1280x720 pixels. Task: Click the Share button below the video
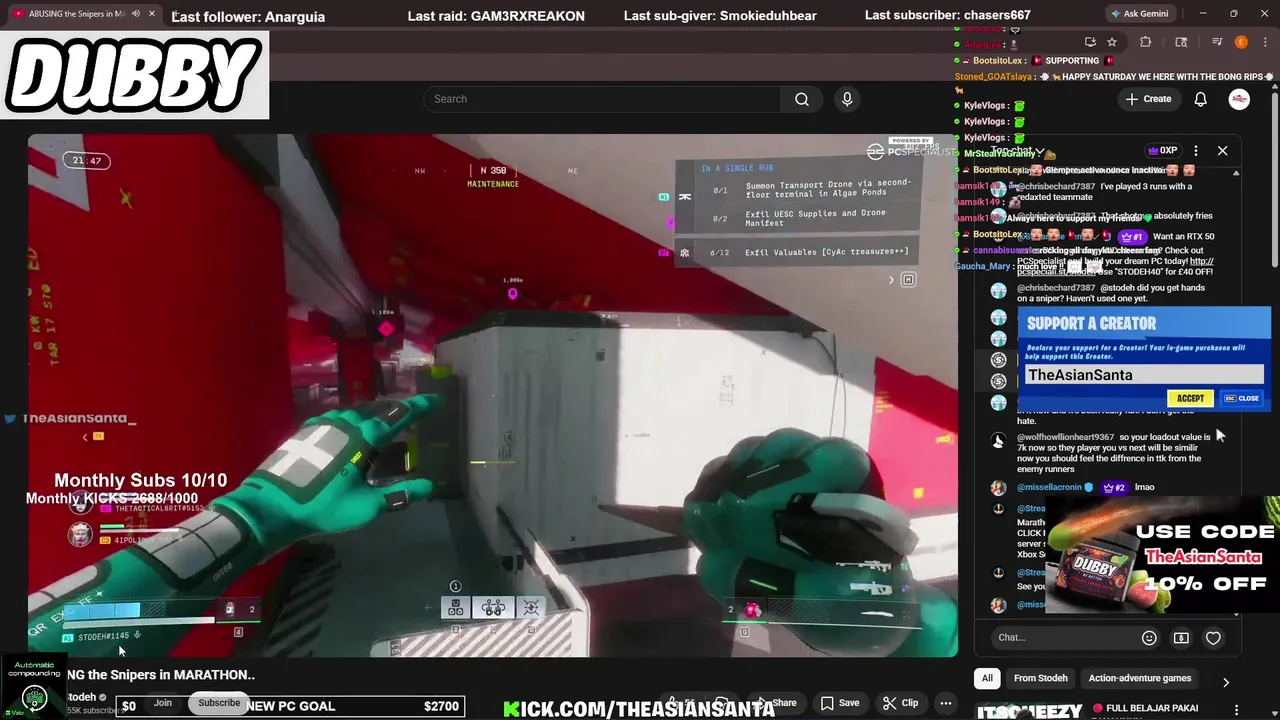click(x=776, y=703)
